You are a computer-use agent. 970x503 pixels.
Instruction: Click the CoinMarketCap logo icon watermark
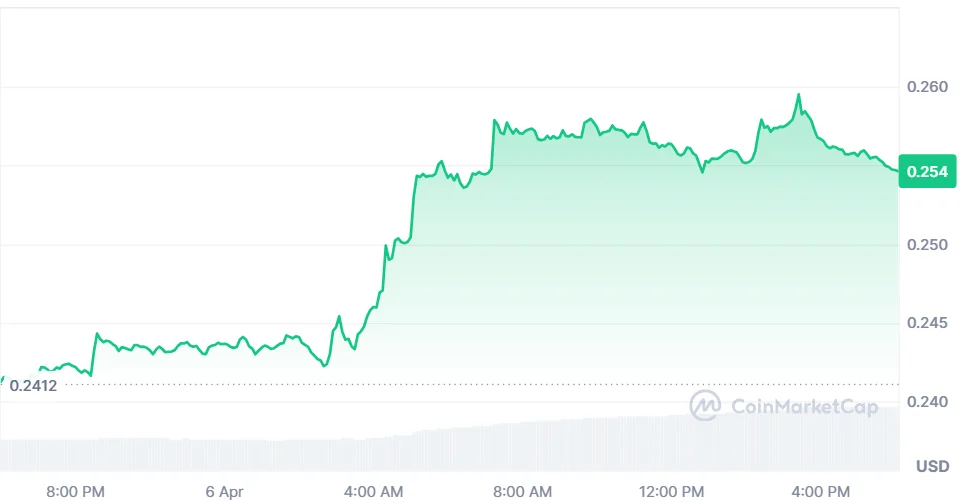click(x=706, y=405)
